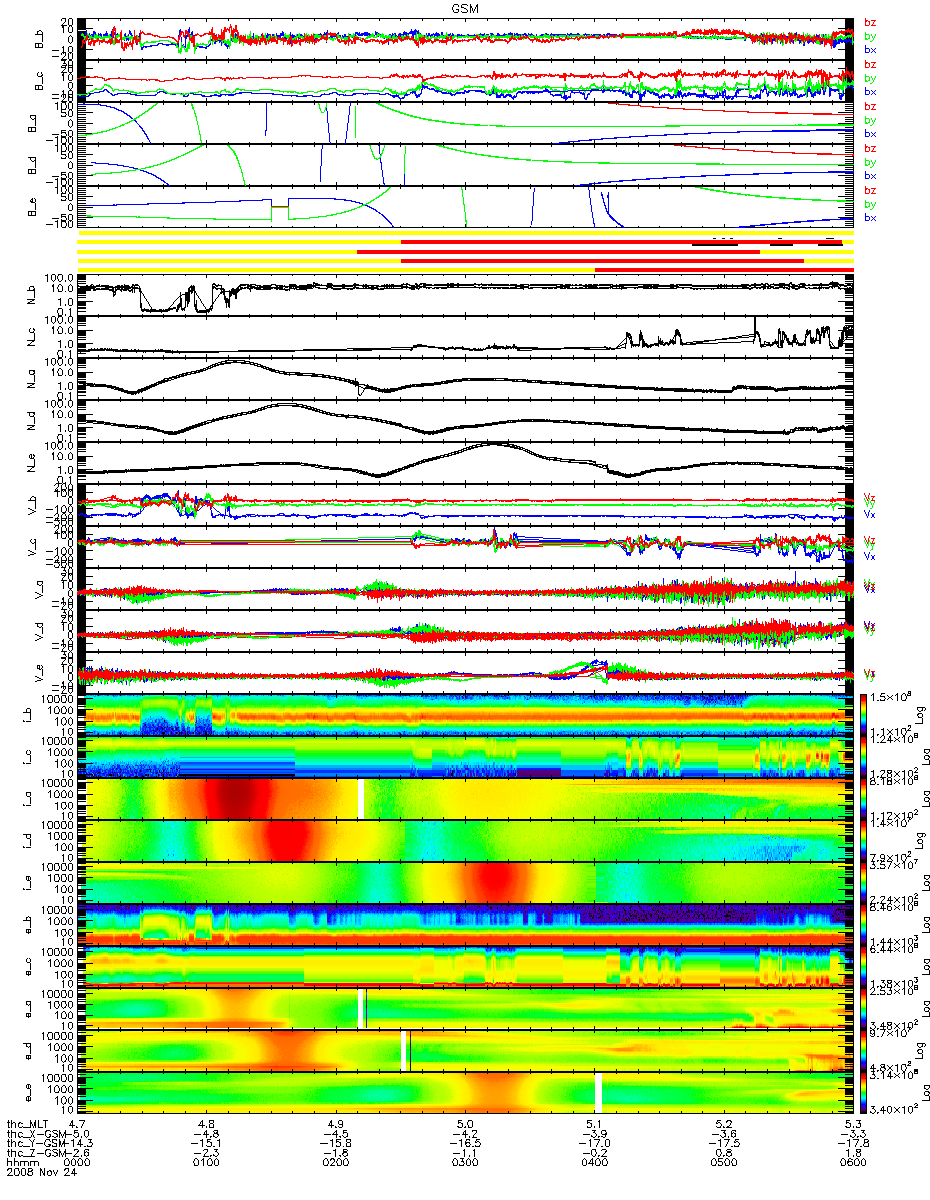This screenshot has width=930, height=1200.
Task: Click the thc_Y-GSM row label
Action: [x=35, y=1145]
